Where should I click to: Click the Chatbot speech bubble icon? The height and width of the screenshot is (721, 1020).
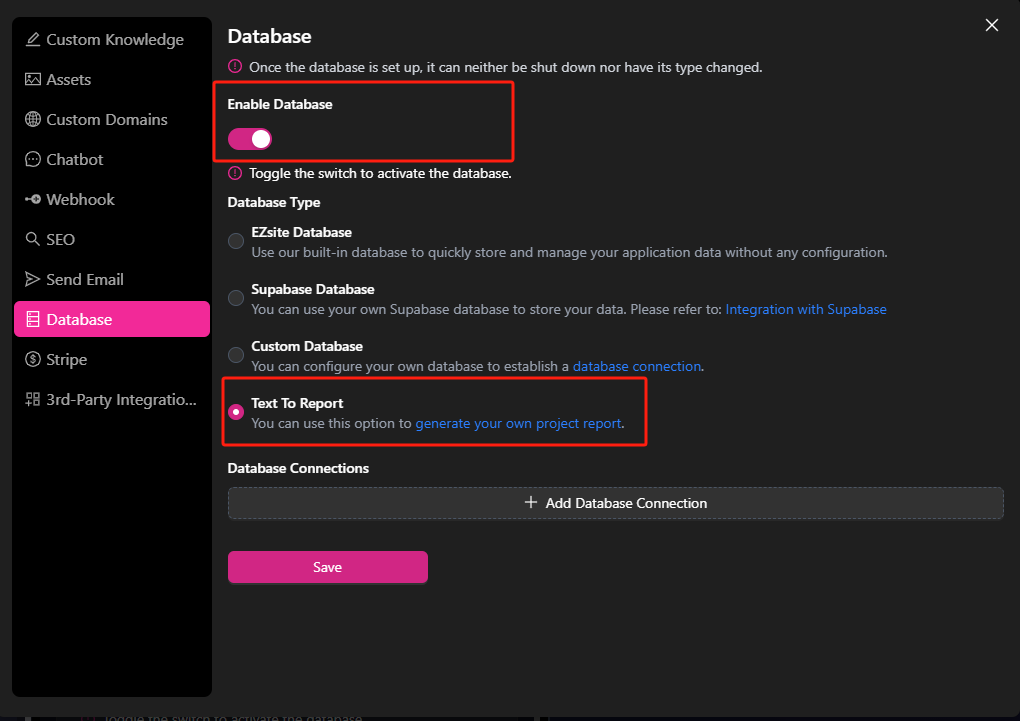pyautogui.click(x=33, y=159)
